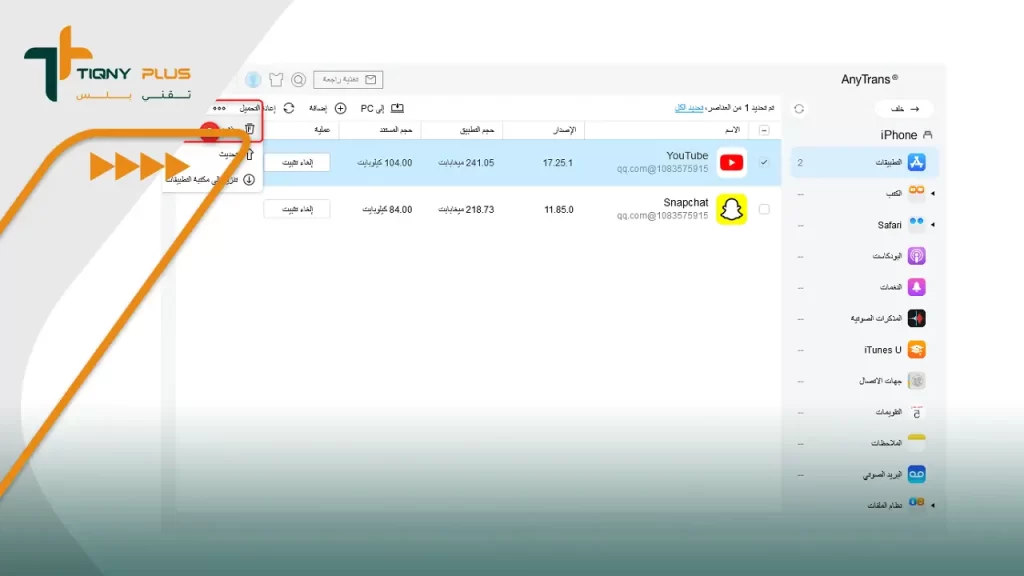Screen dimensions: 1024x576
Task: Open the Apps (التطبيقات) category in sidebar
Action: [x=865, y=163]
